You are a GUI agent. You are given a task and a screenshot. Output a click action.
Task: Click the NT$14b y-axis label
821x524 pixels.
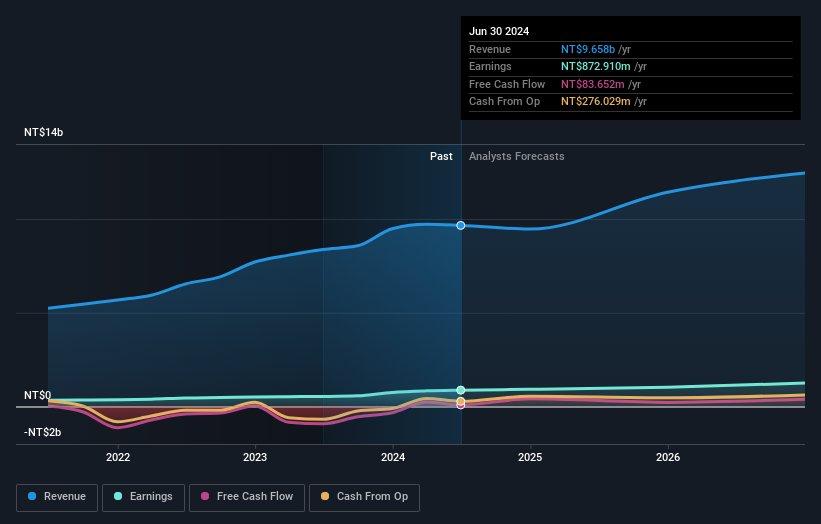point(43,132)
